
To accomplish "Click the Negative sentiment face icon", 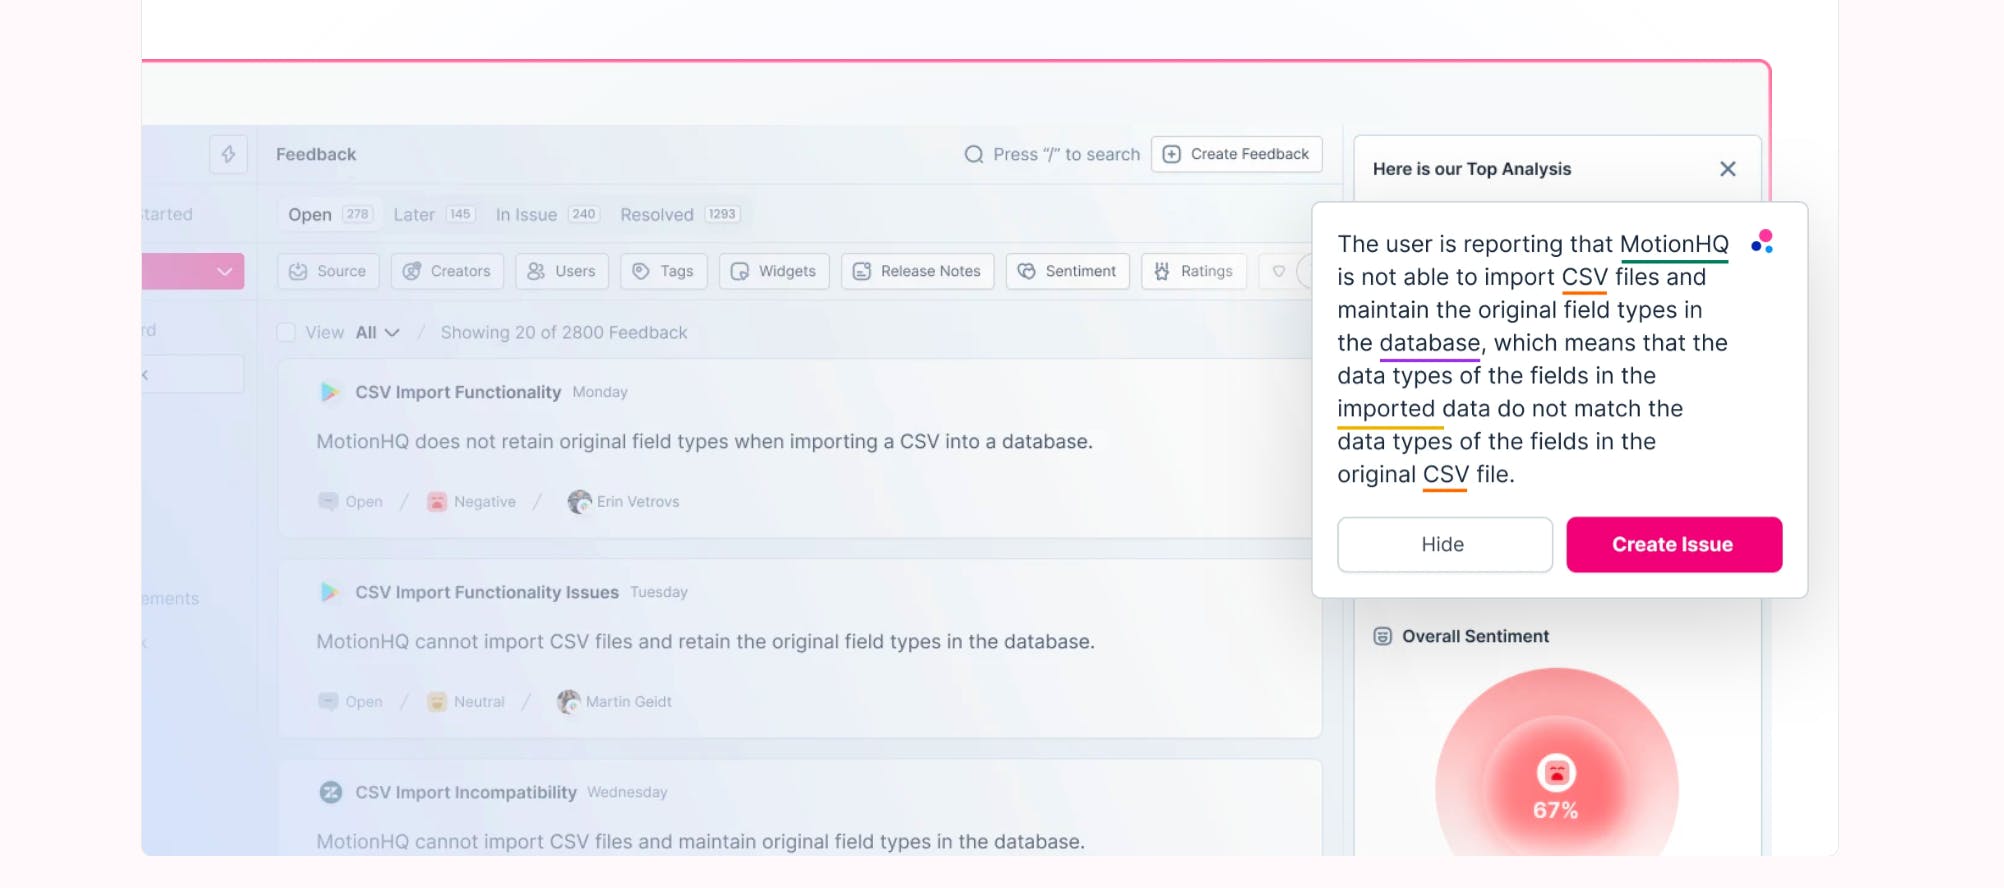I will [437, 501].
